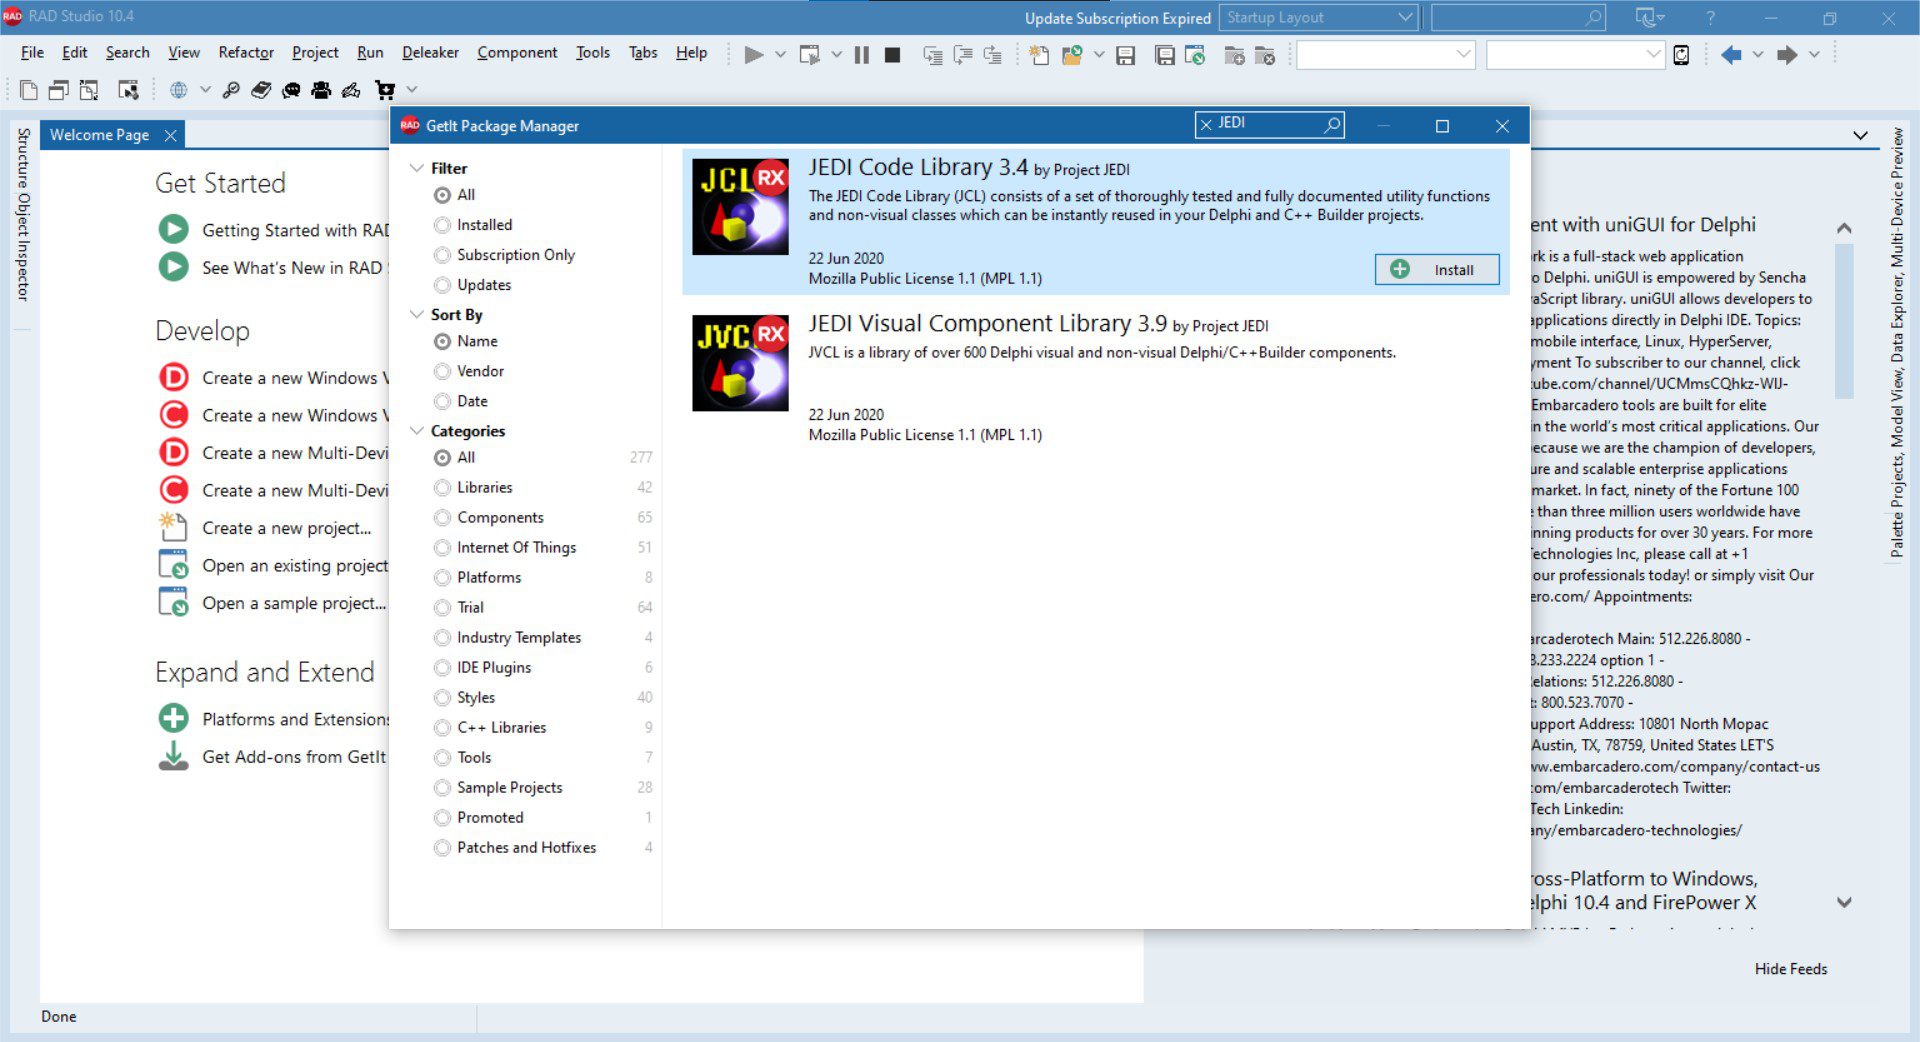The height and width of the screenshot is (1042, 1920).
Task: Open the Component menu
Action: click(517, 52)
